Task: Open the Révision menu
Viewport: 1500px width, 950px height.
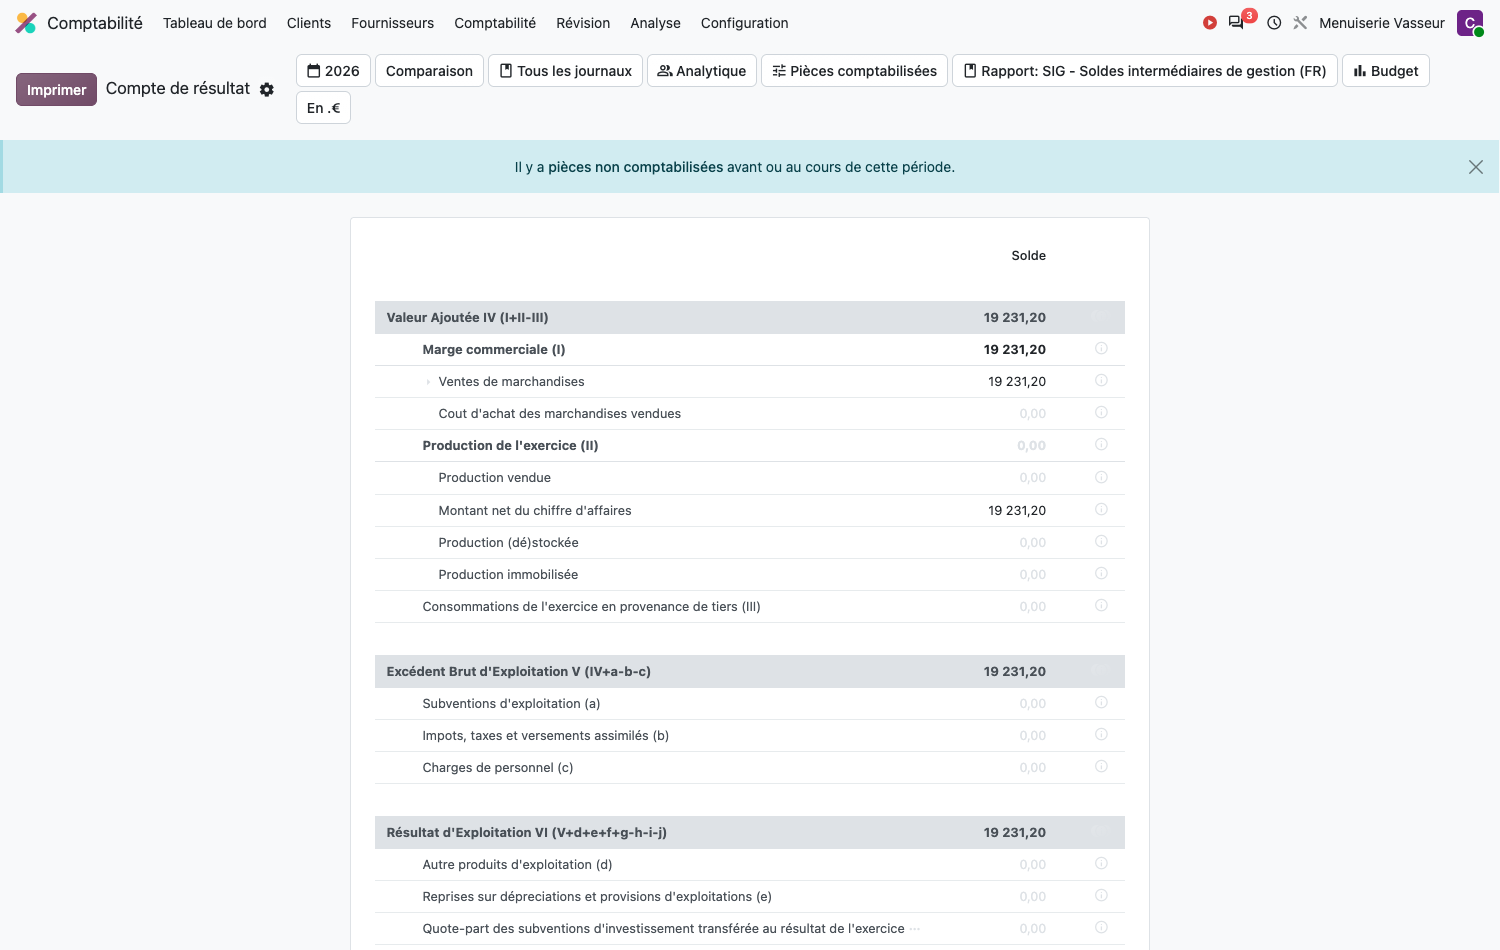Action: (x=583, y=23)
